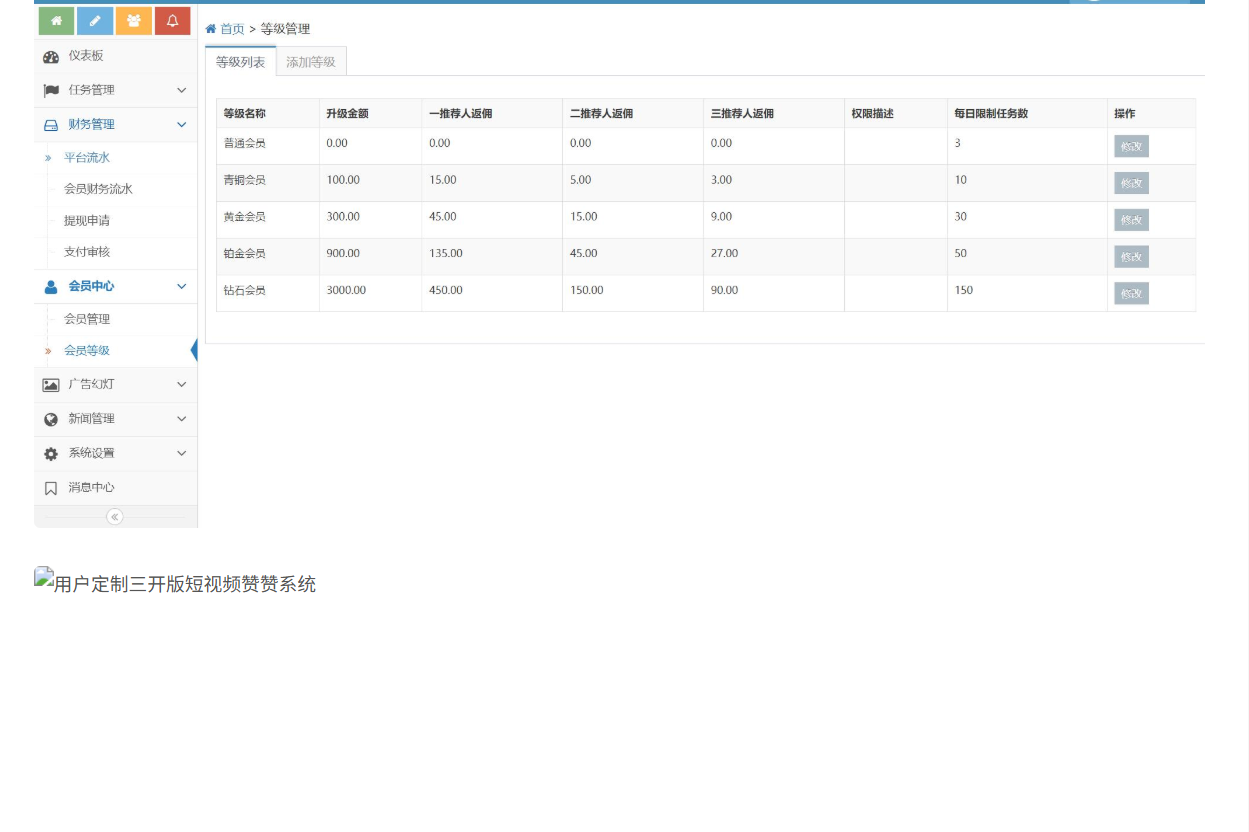Collapse the sidebar with double-arrow button

coord(115,517)
